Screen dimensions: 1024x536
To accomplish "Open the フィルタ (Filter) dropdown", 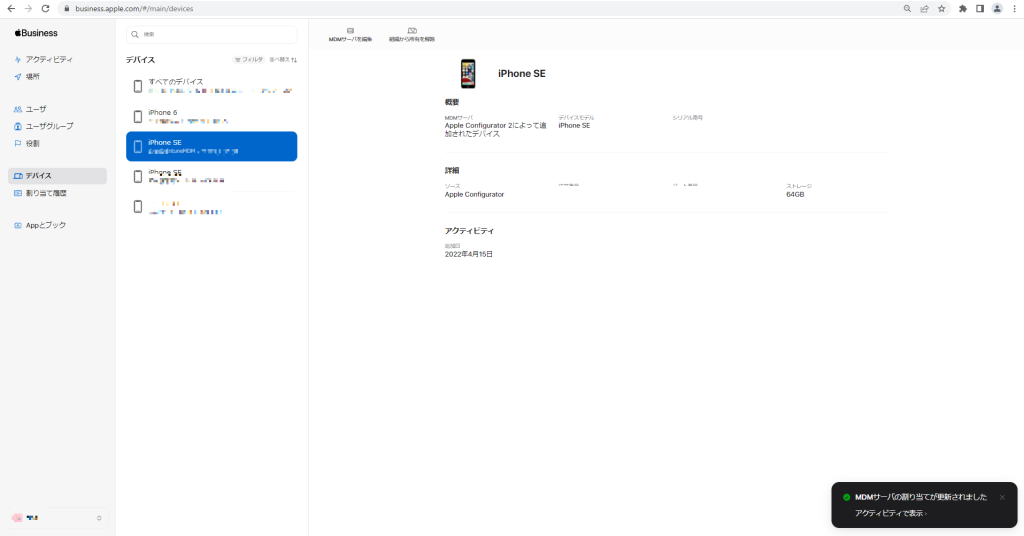I will pyautogui.click(x=249, y=60).
